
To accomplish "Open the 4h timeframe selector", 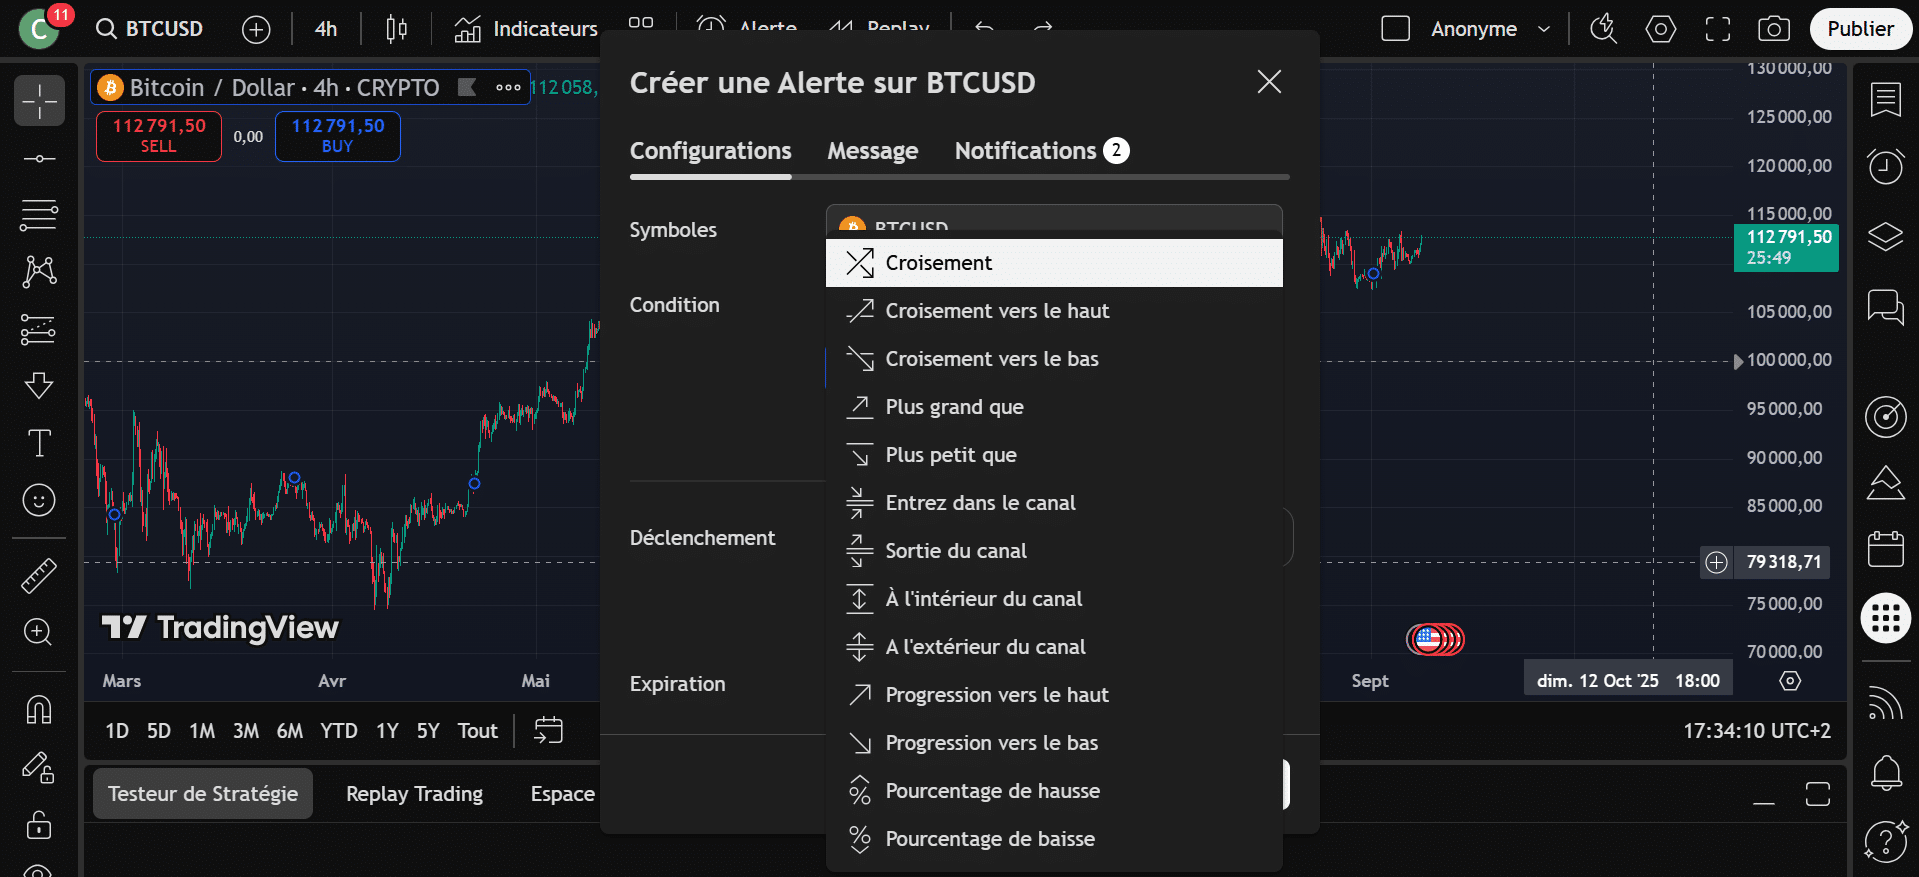I will 326,29.
